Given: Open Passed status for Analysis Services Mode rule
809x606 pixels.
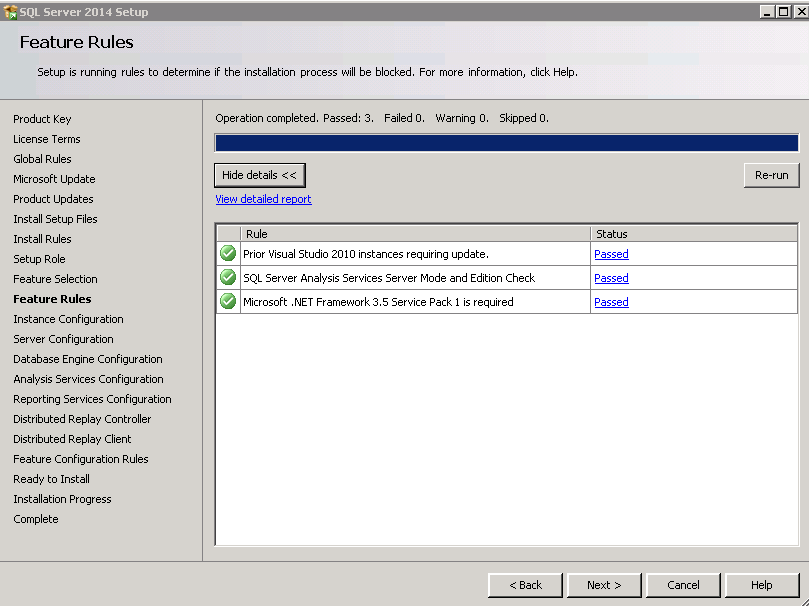Looking at the screenshot, I should point(611,278).
